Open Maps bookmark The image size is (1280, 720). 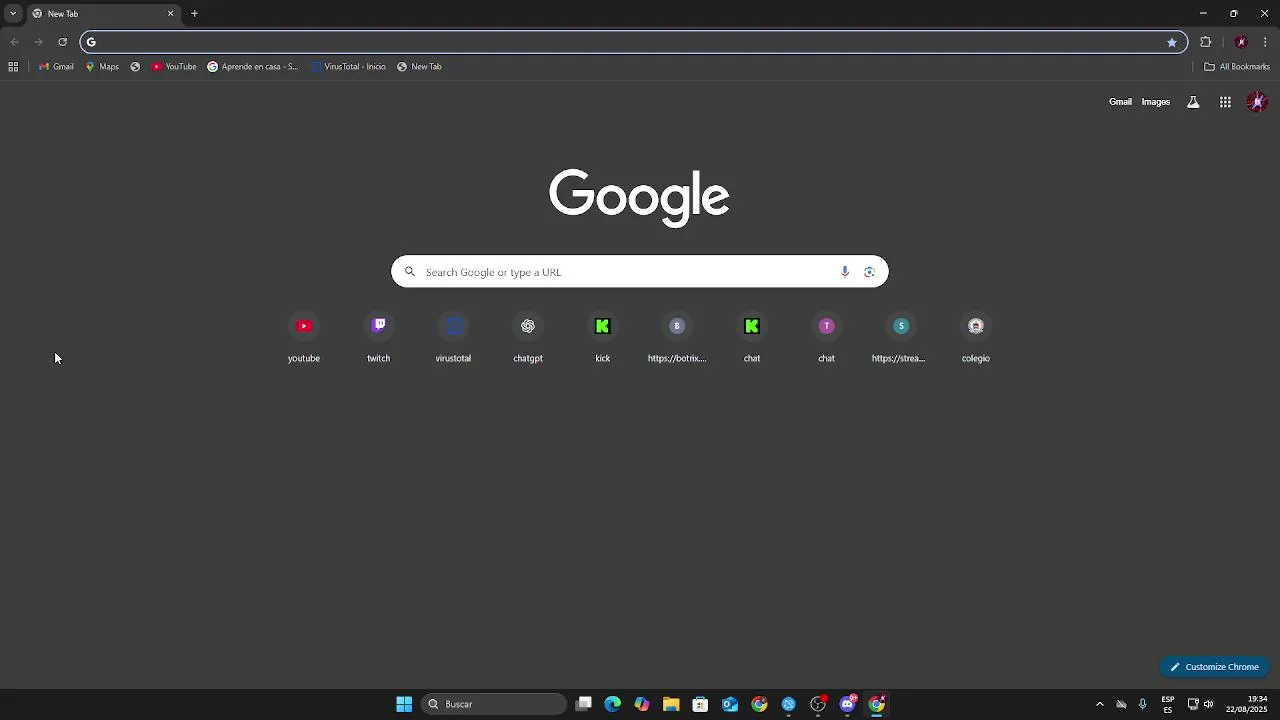(x=102, y=67)
